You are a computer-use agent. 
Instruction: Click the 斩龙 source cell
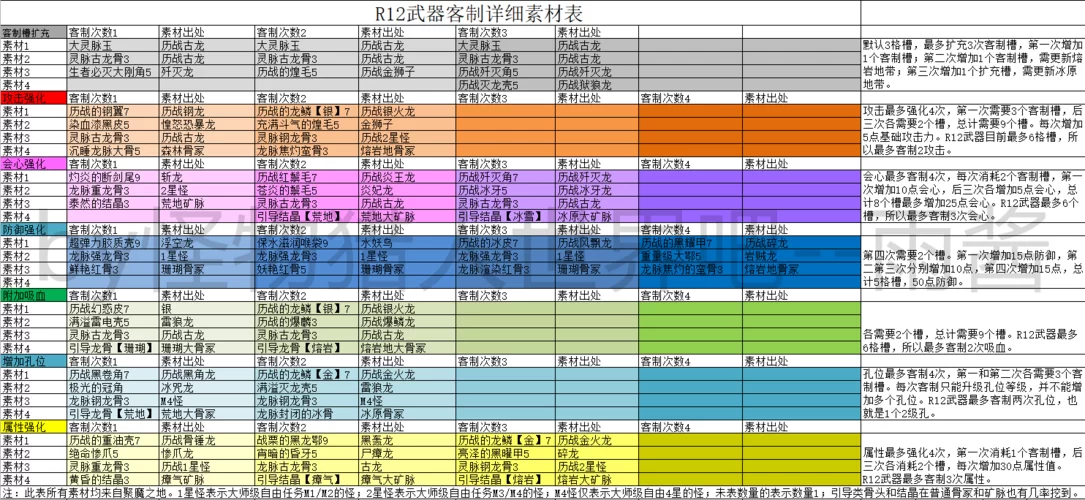(206, 177)
